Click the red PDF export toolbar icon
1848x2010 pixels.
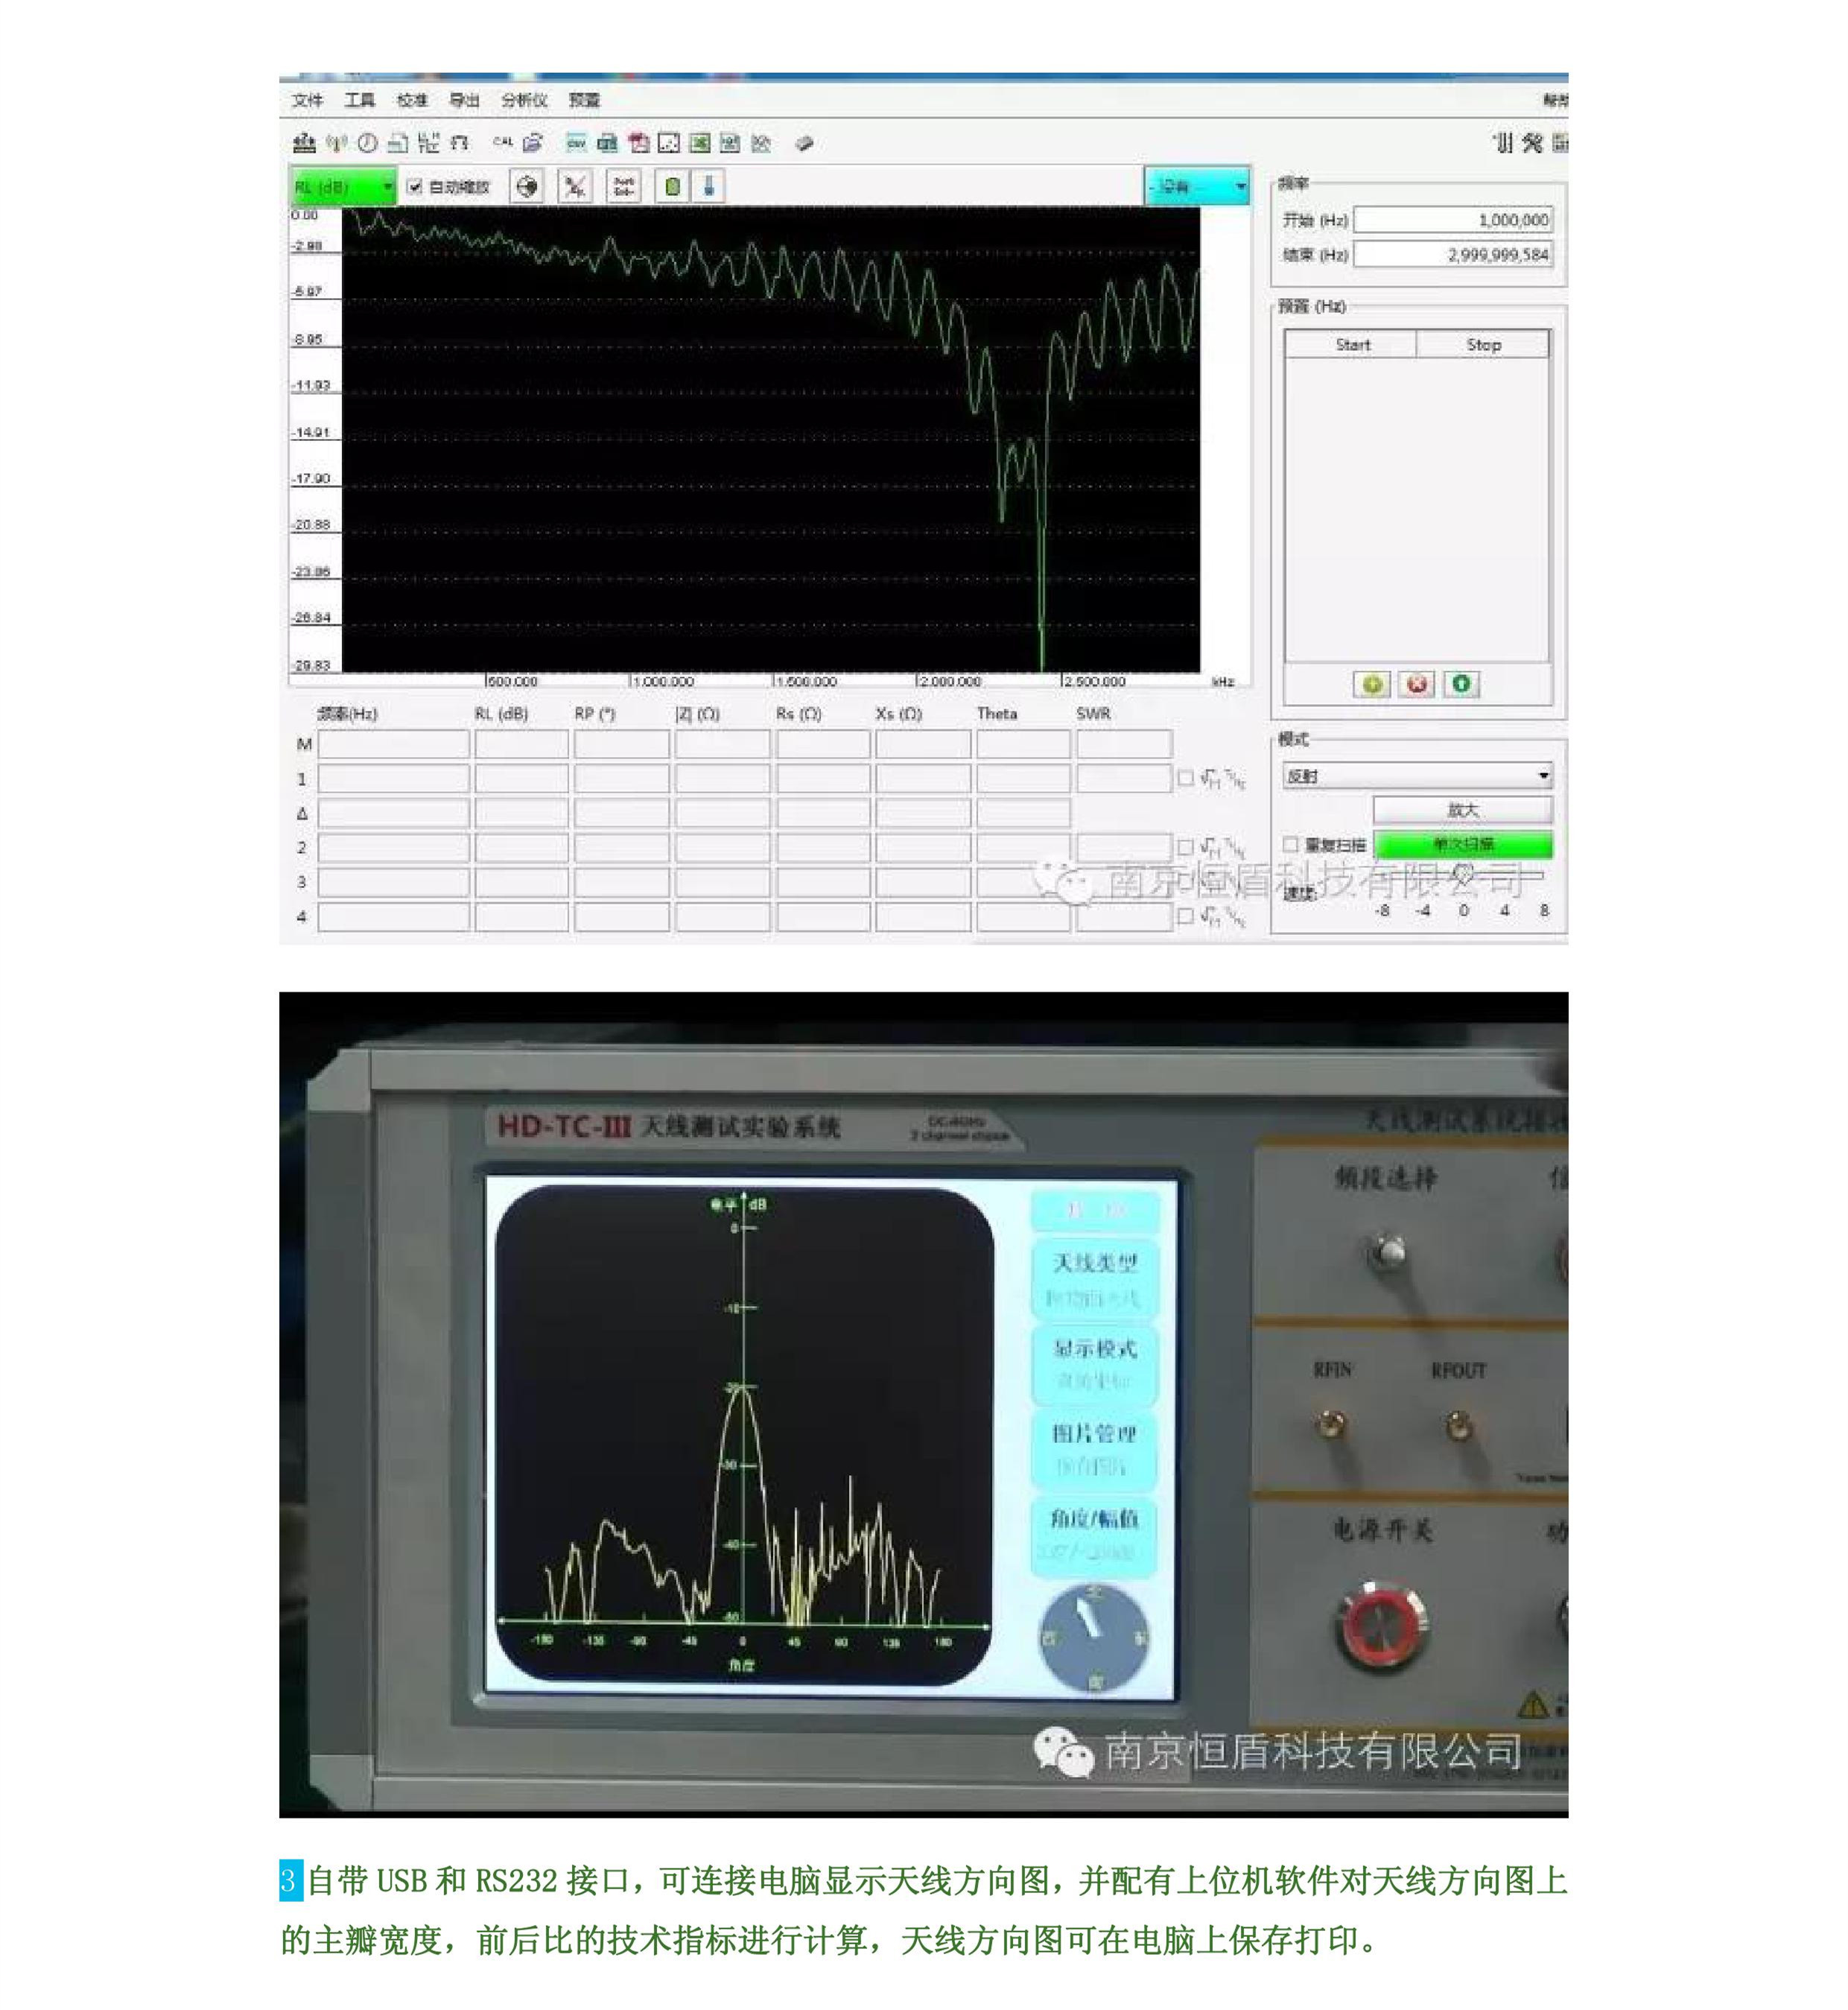coord(638,143)
